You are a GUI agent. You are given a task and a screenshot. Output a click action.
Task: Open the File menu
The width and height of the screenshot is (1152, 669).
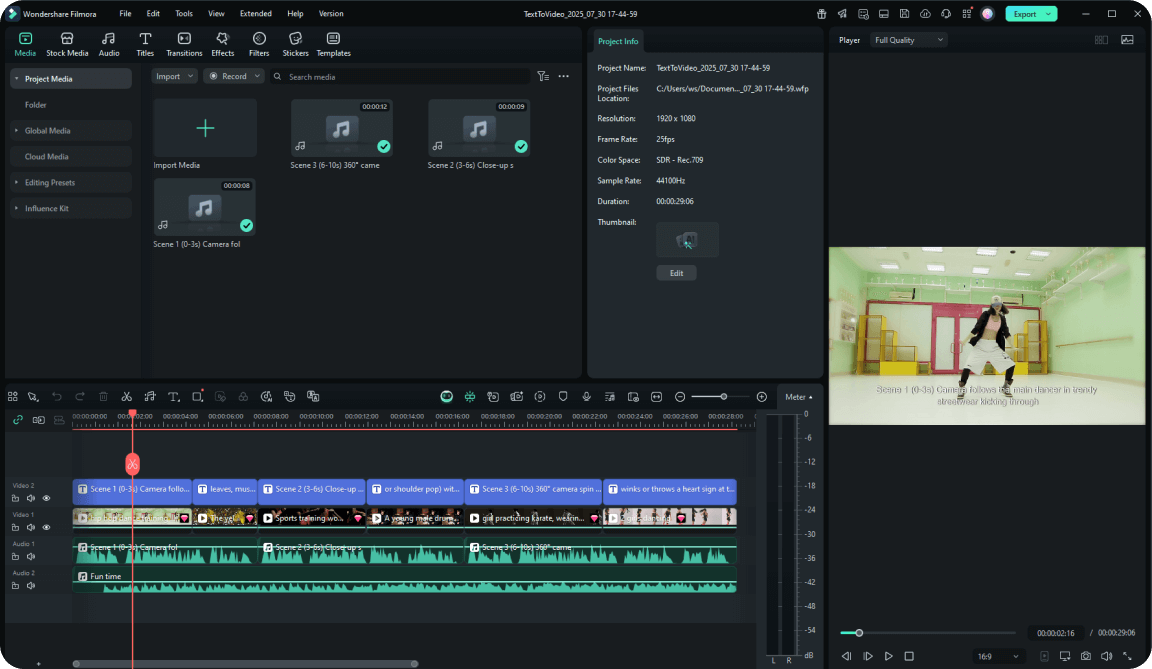point(126,14)
